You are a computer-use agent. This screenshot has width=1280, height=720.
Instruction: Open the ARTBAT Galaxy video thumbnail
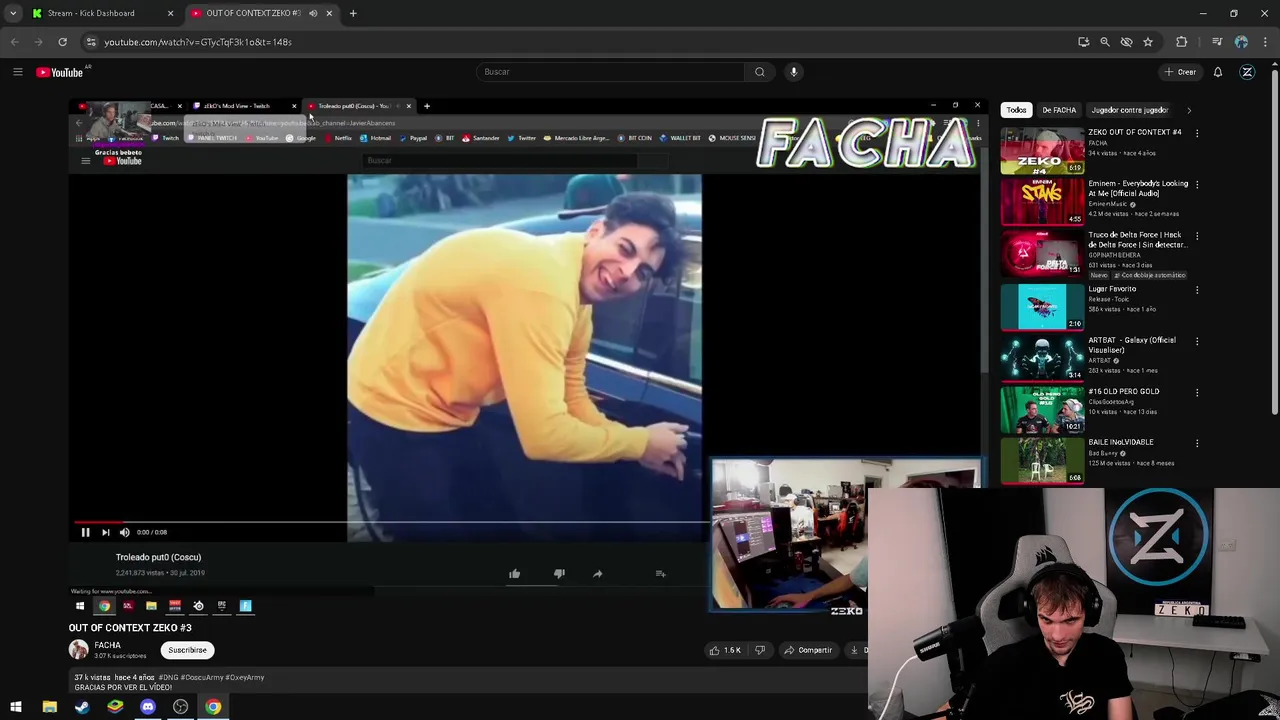(x=1042, y=357)
